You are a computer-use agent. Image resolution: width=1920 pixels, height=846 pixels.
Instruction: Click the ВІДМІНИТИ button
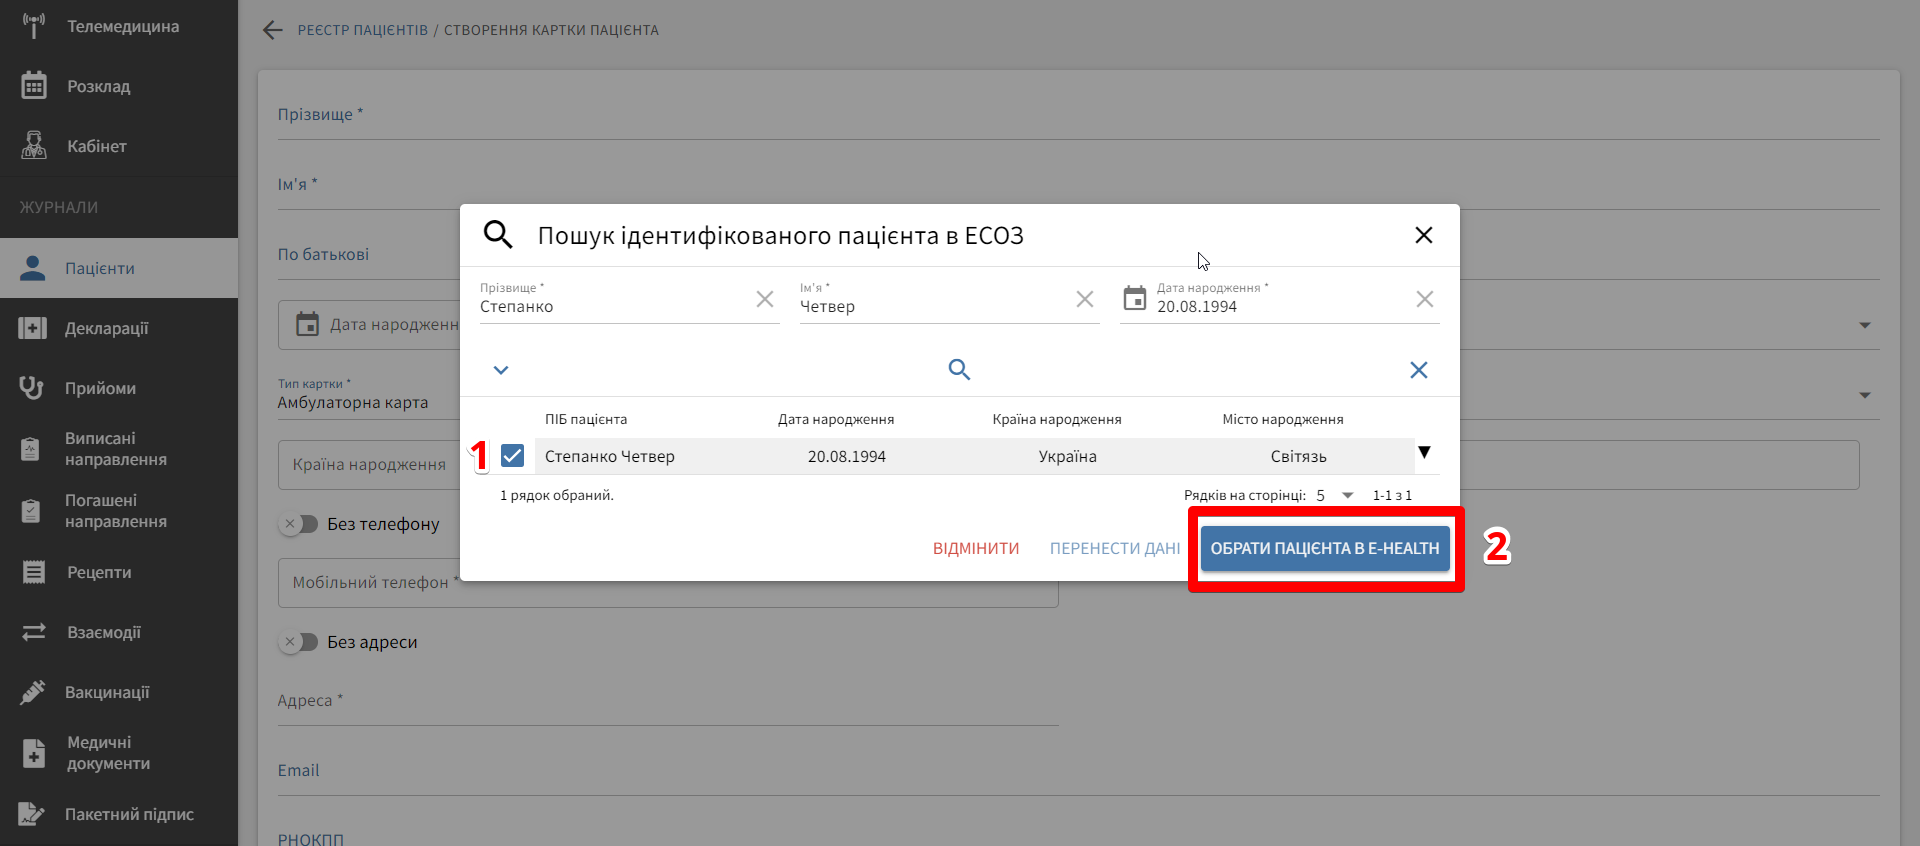click(975, 548)
